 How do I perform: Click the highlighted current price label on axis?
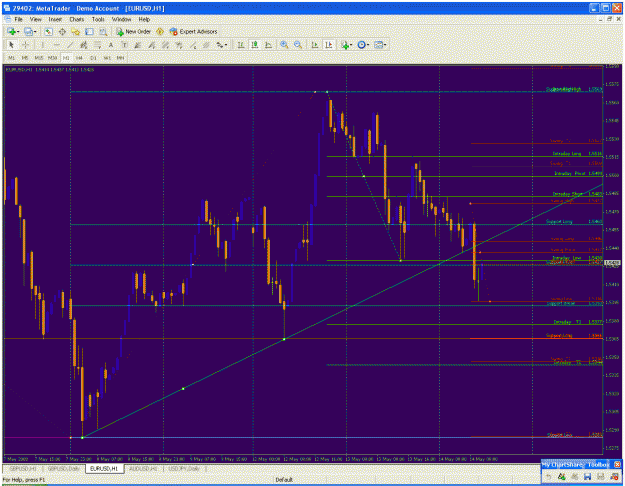pos(612,263)
